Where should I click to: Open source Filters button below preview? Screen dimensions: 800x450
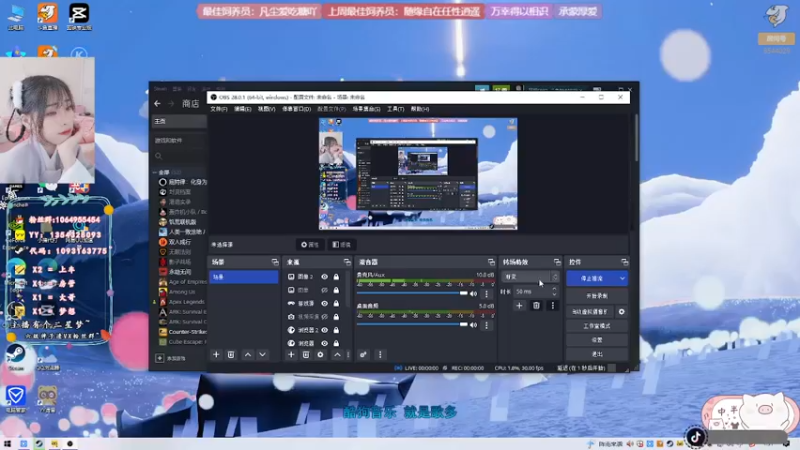pyautogui.click(x=341, y=245)
